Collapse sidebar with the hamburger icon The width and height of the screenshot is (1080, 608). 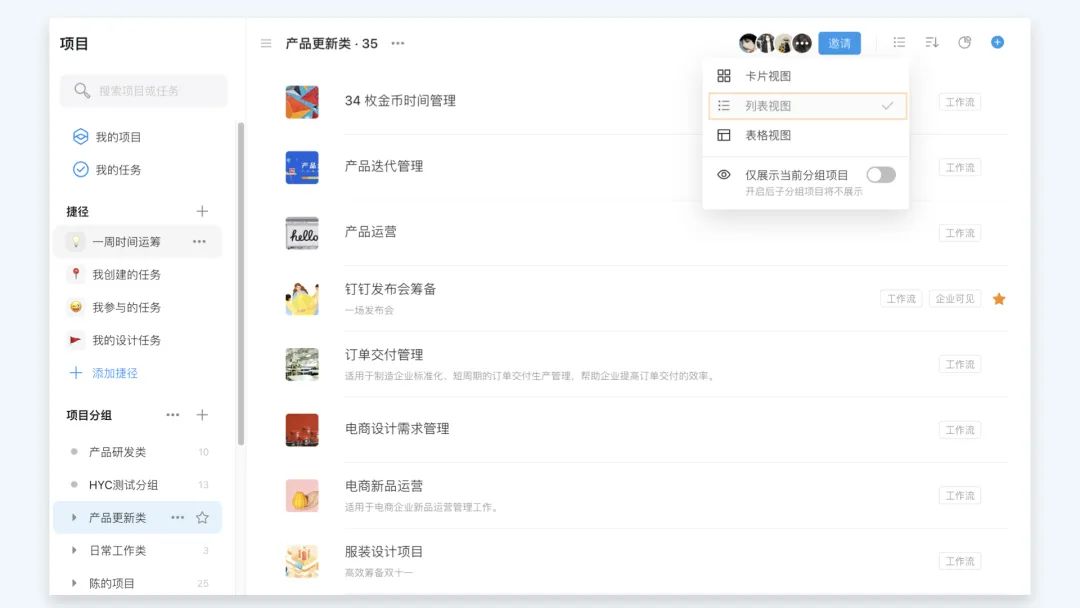266,43
